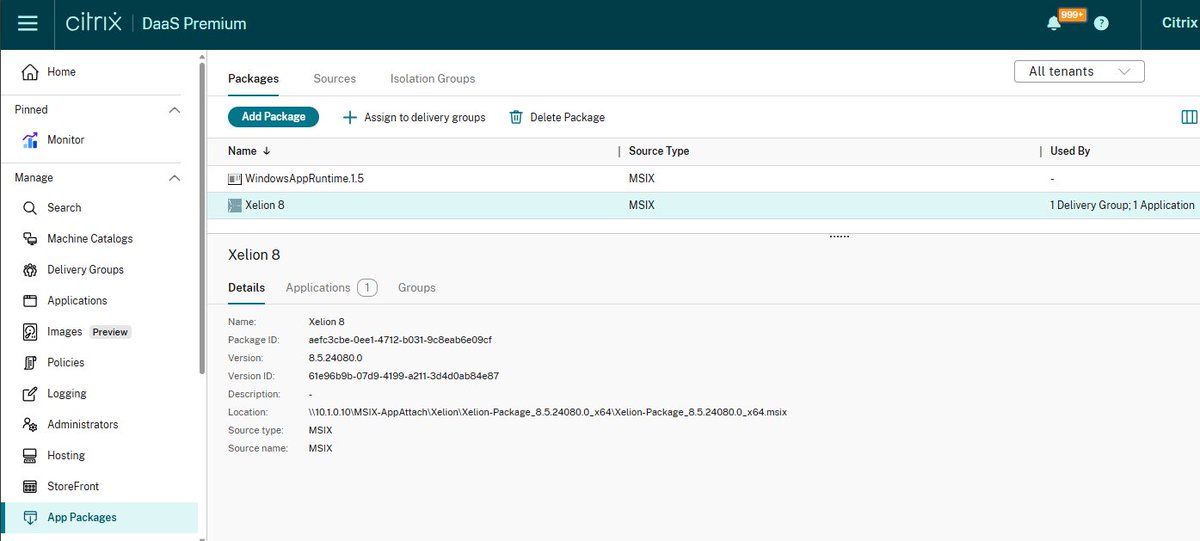1200x541 pixels.
Task: Click the Location path value
Action: [x=548, y=412]
